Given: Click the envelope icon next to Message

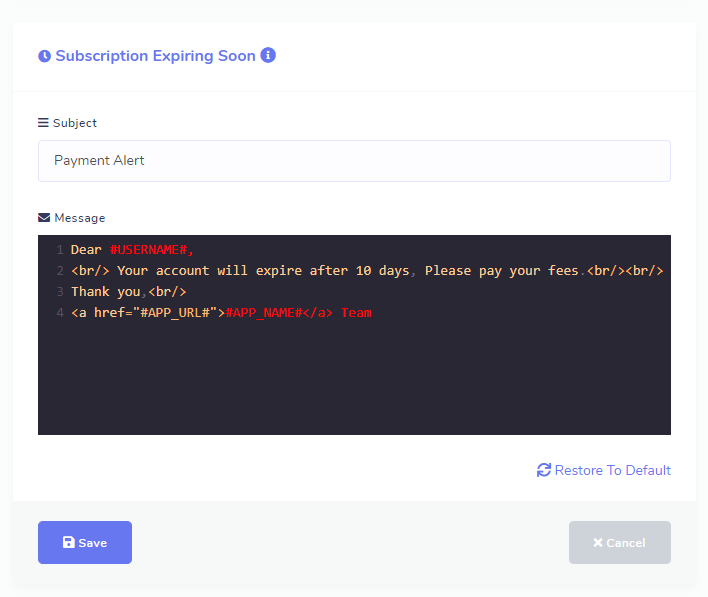Looking at the screenshot, I should pos(44,218).
